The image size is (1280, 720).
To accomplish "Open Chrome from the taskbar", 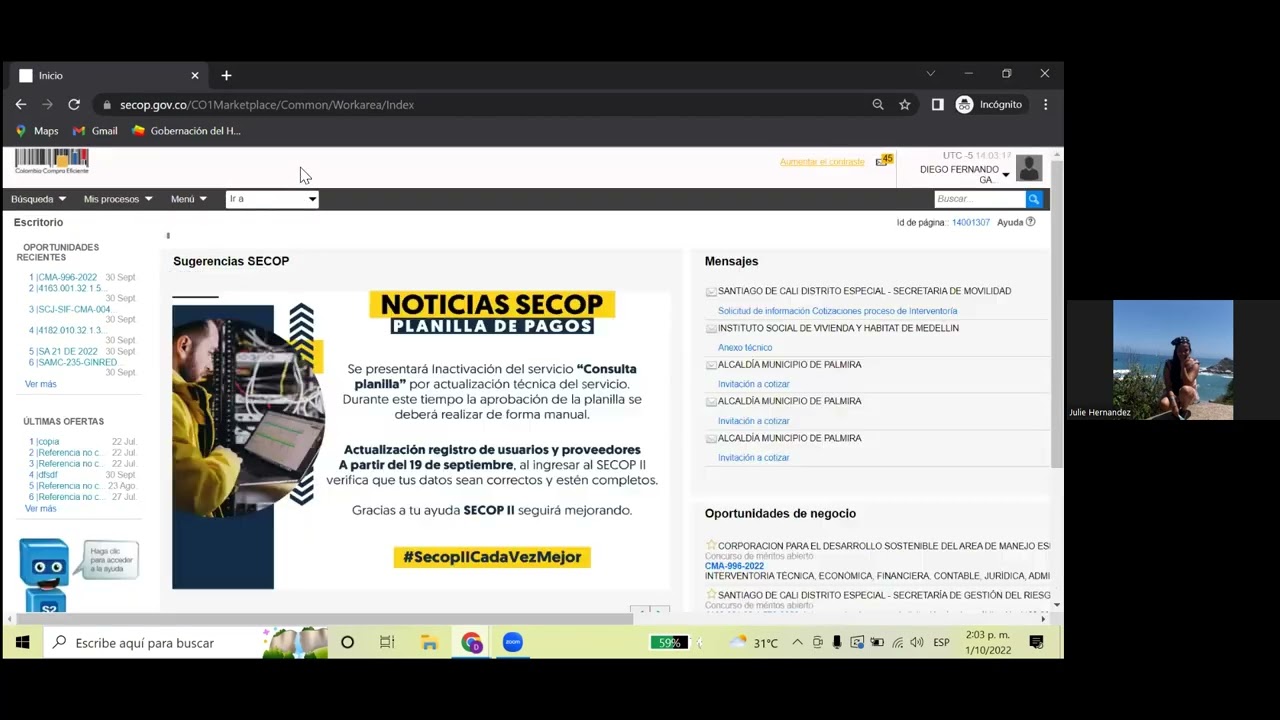I will coord(471,642).
